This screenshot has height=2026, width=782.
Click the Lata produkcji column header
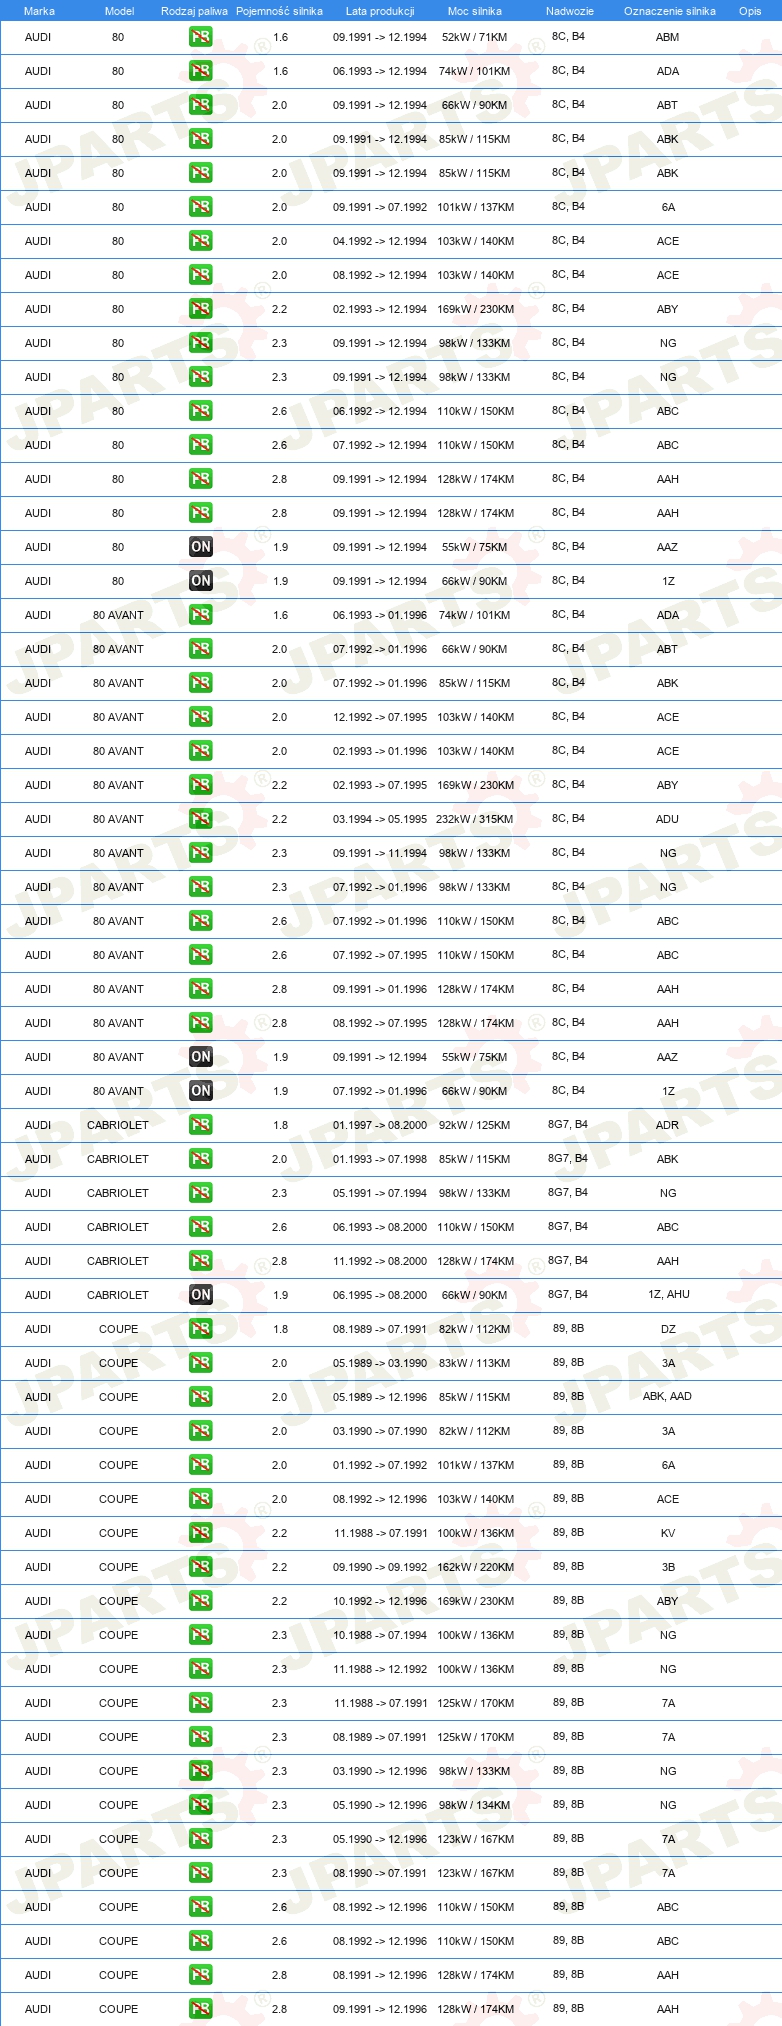(x=380, y=11)
